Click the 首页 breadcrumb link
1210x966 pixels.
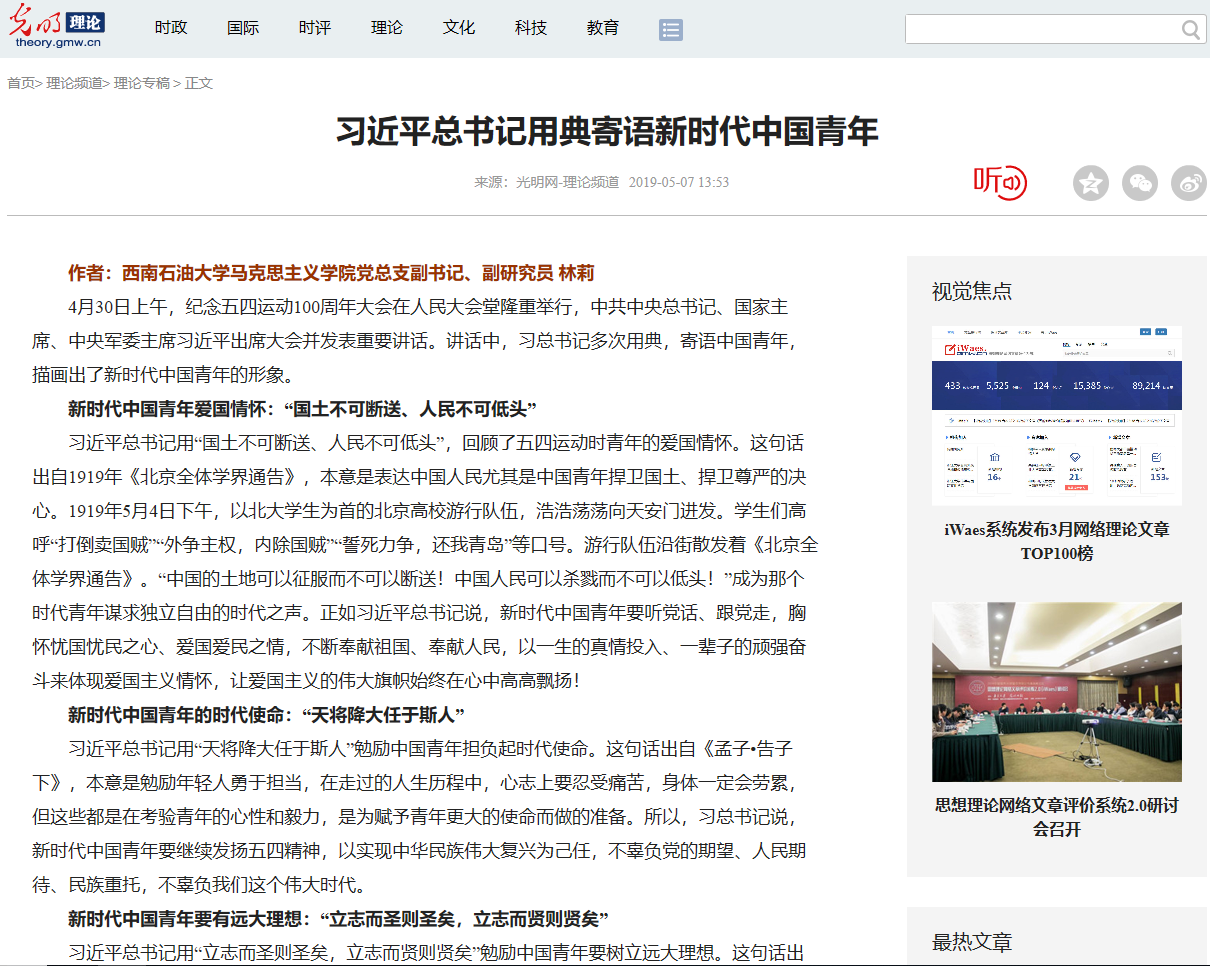click(x=21, y=83)
